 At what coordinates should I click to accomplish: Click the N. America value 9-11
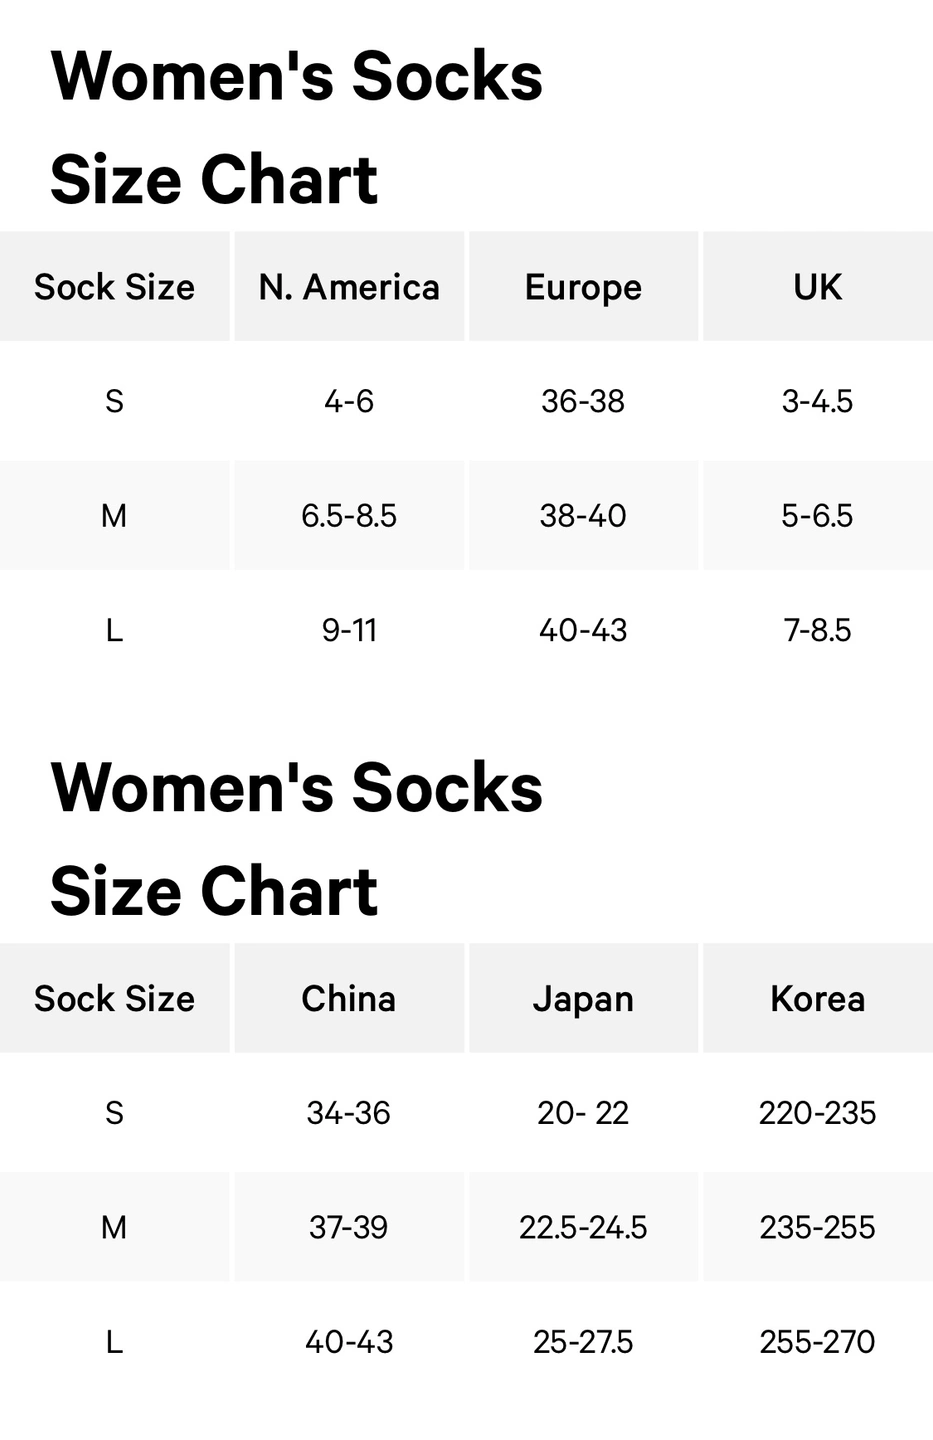pos(349,630)
